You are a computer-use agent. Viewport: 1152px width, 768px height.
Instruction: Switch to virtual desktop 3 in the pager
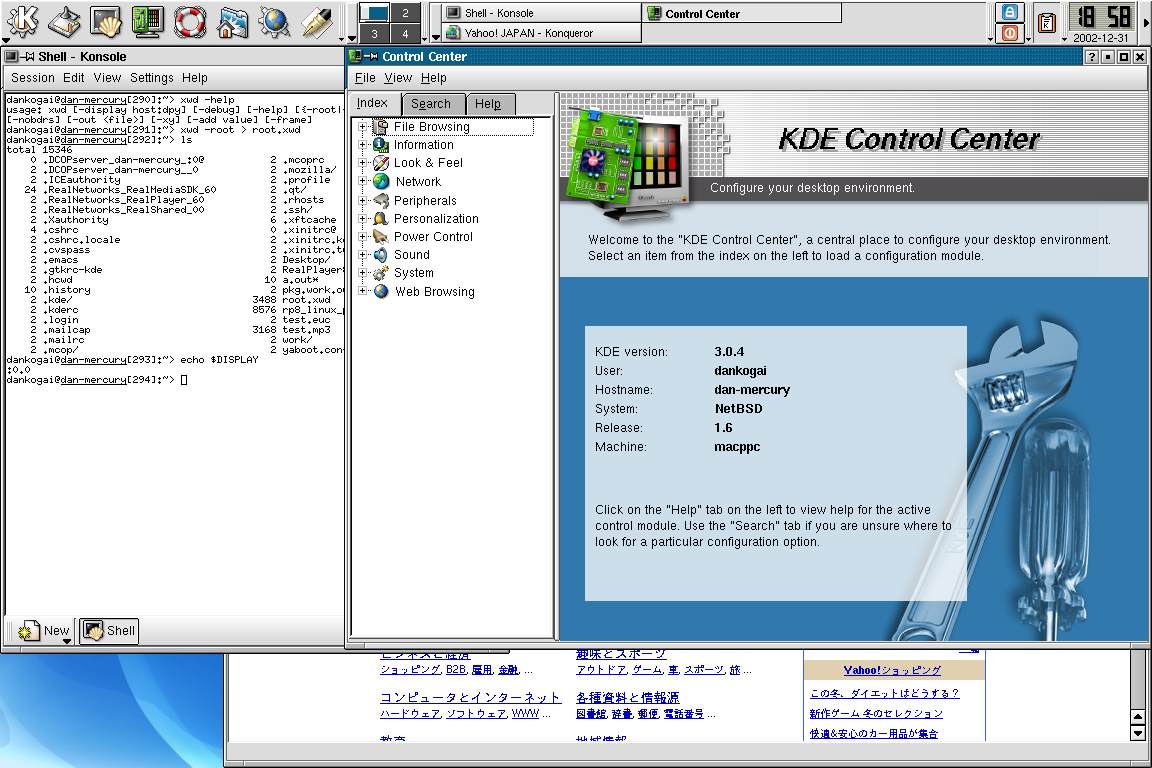click(374, 33)
